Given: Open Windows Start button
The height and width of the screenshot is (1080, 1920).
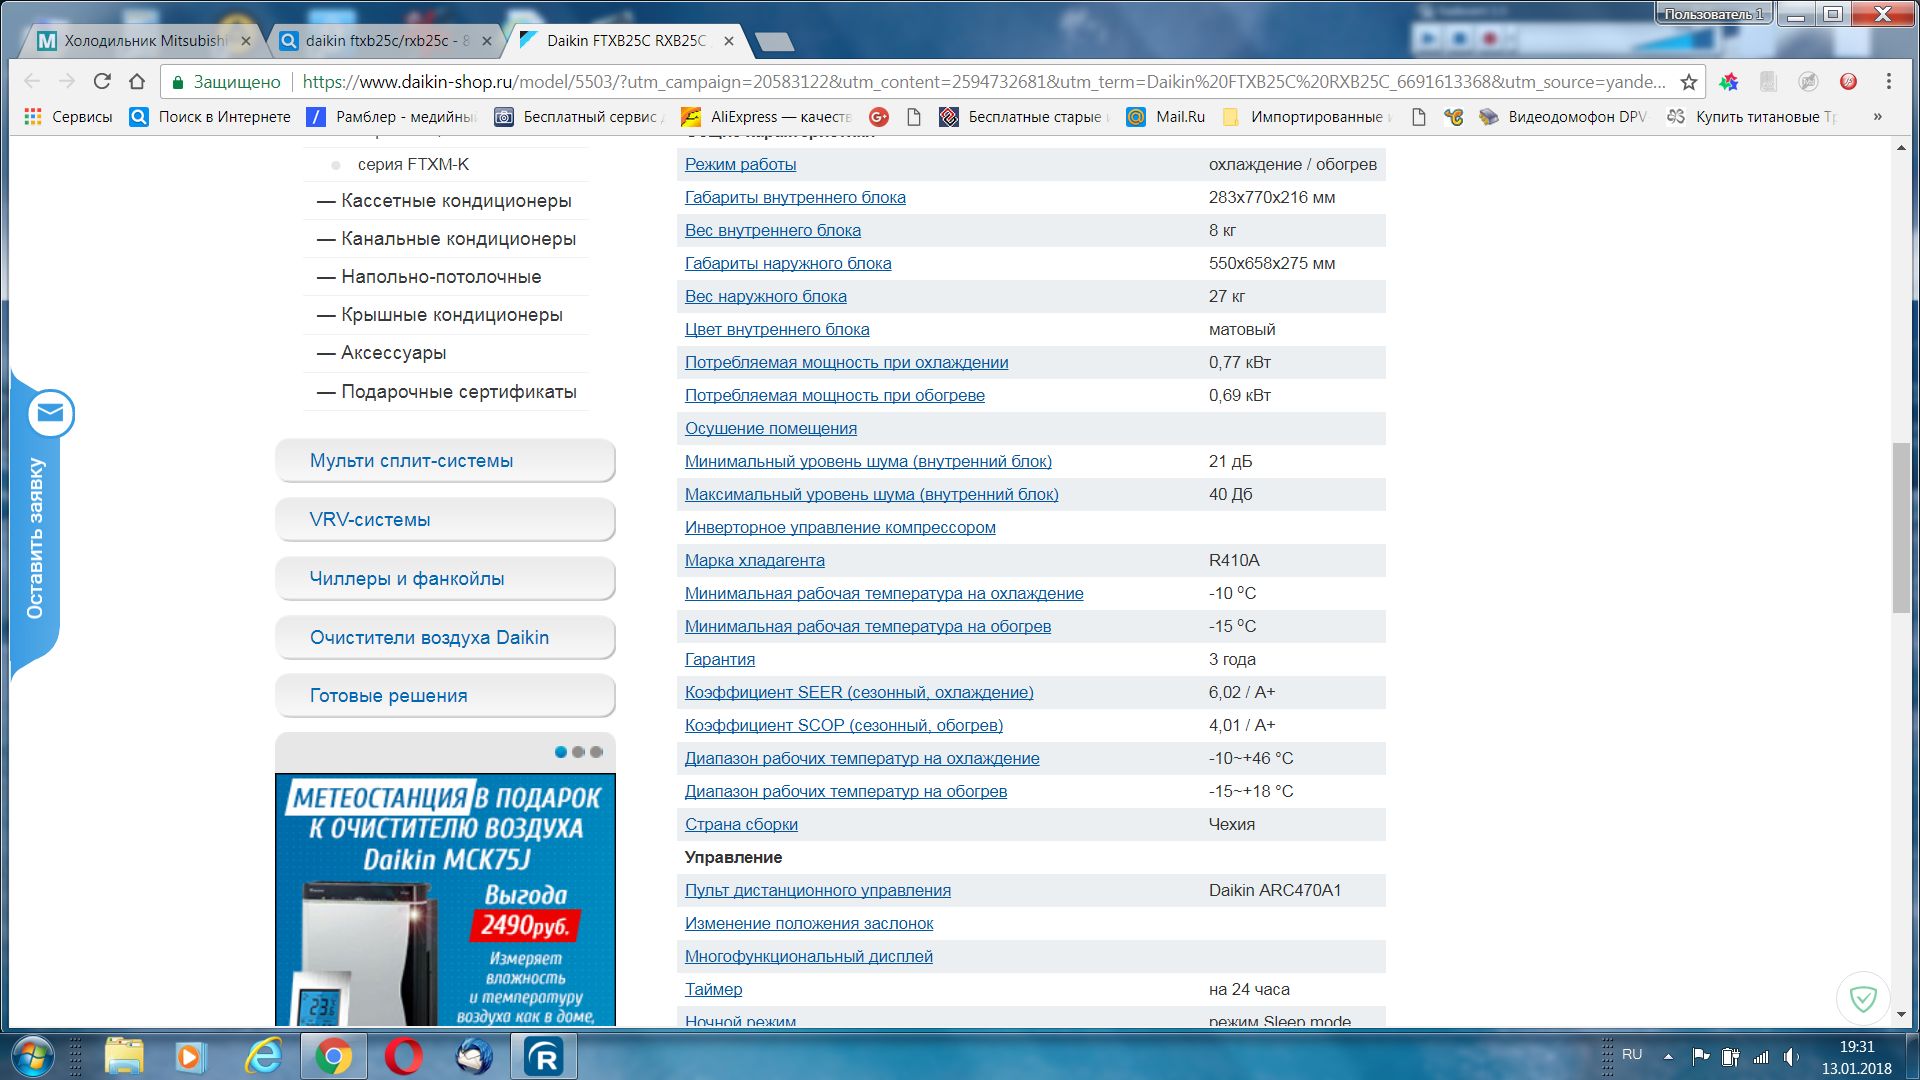Looking at the screenshot, I should click(32, 1056).
